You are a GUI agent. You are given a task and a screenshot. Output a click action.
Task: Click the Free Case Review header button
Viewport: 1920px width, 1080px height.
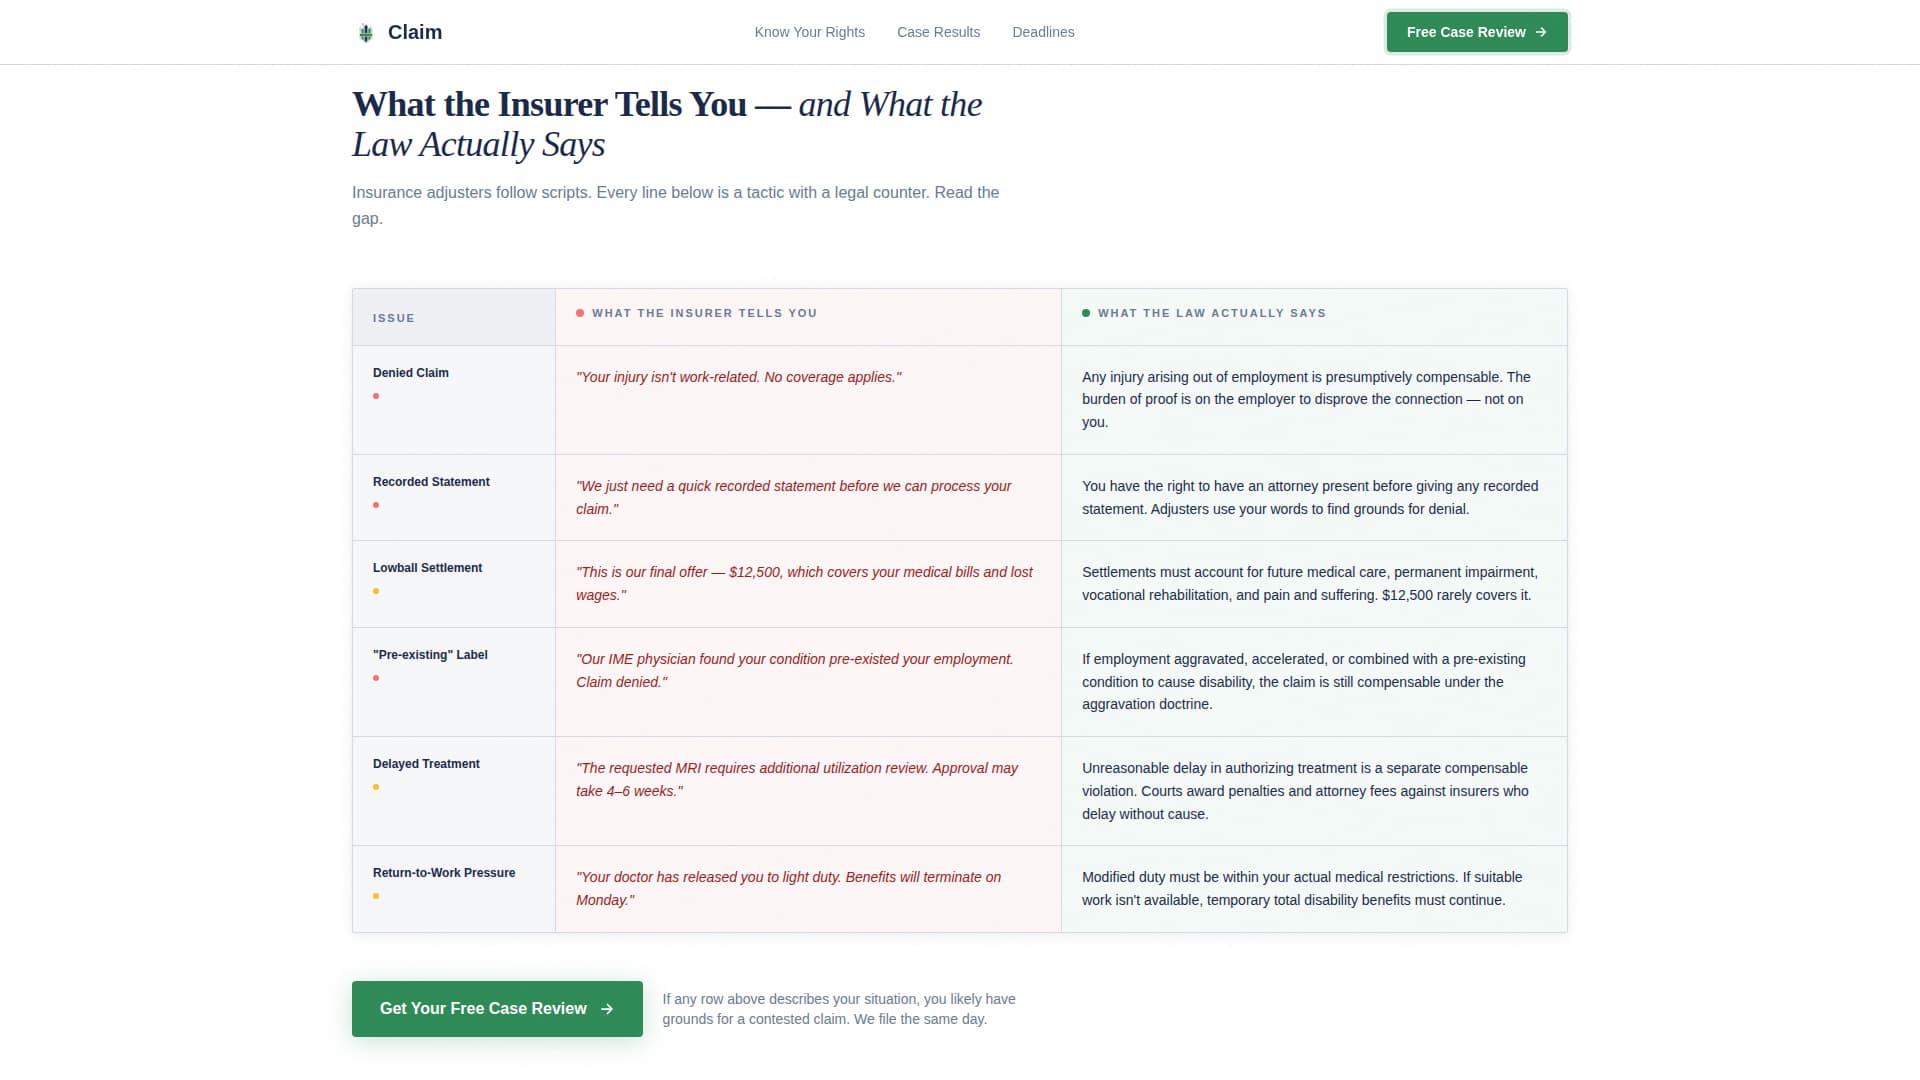click(x=1476, y=32)
